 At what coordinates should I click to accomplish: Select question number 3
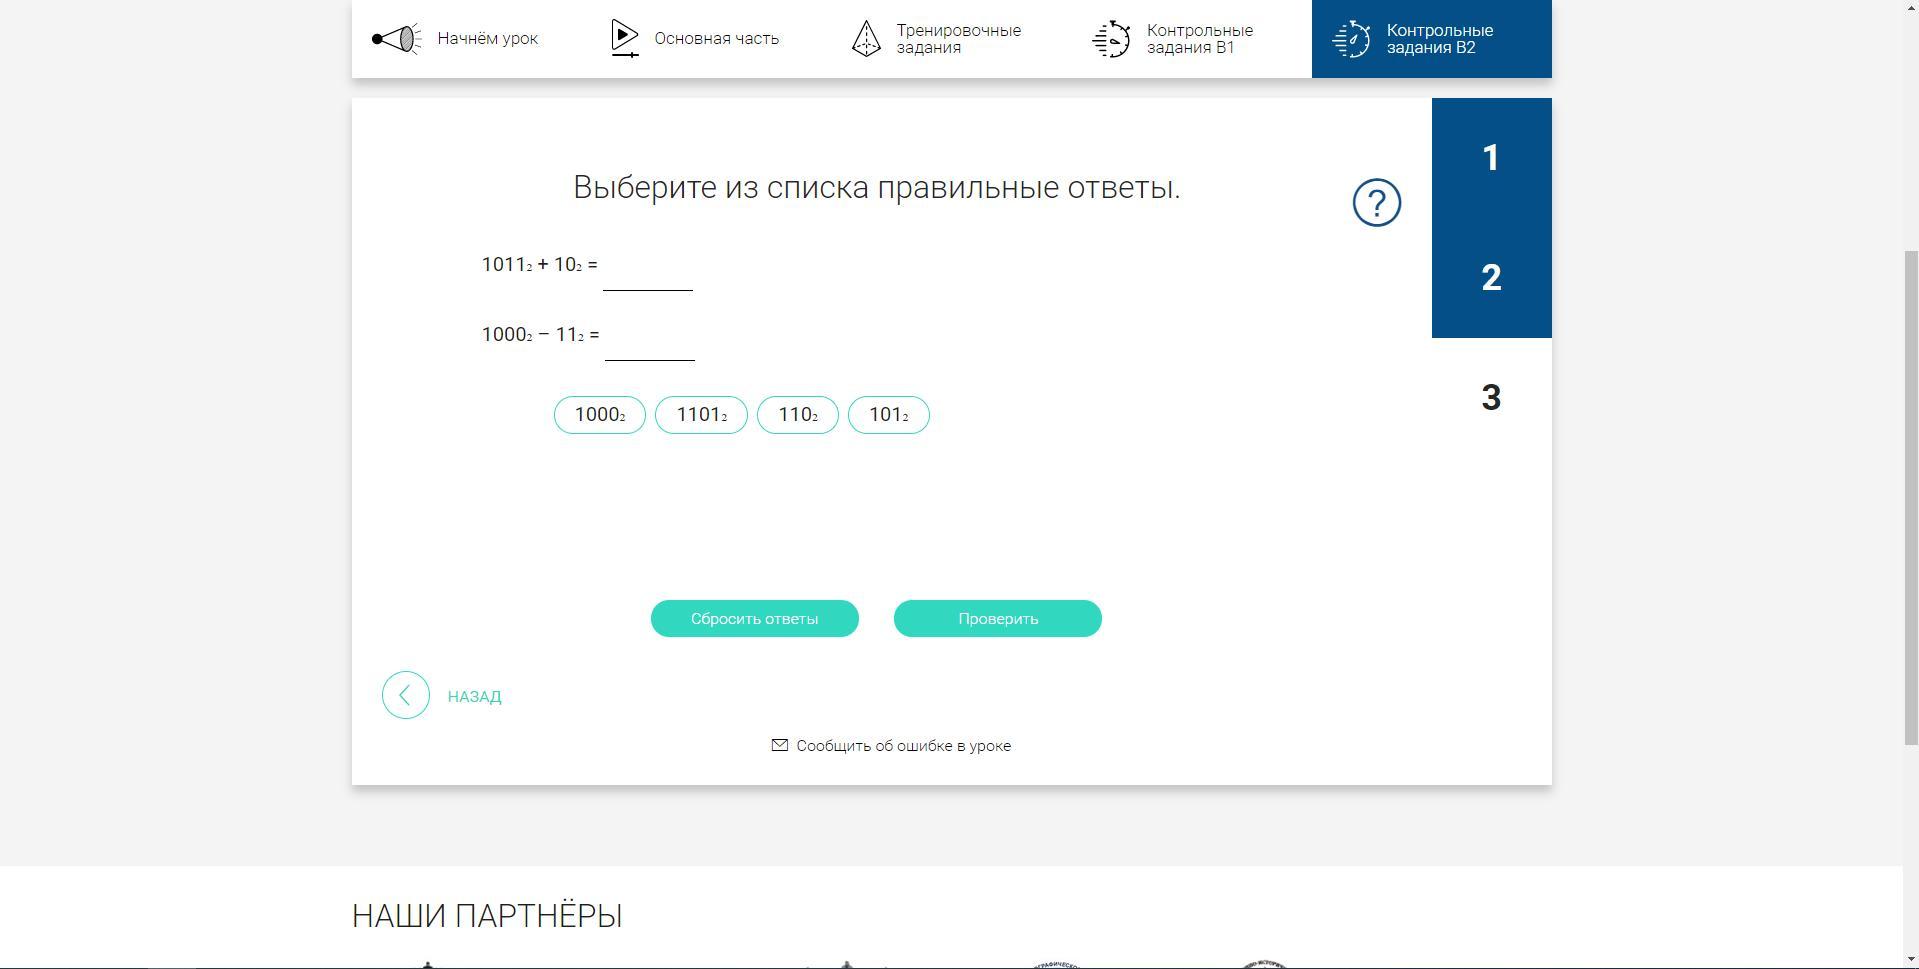click(1491, 398)
